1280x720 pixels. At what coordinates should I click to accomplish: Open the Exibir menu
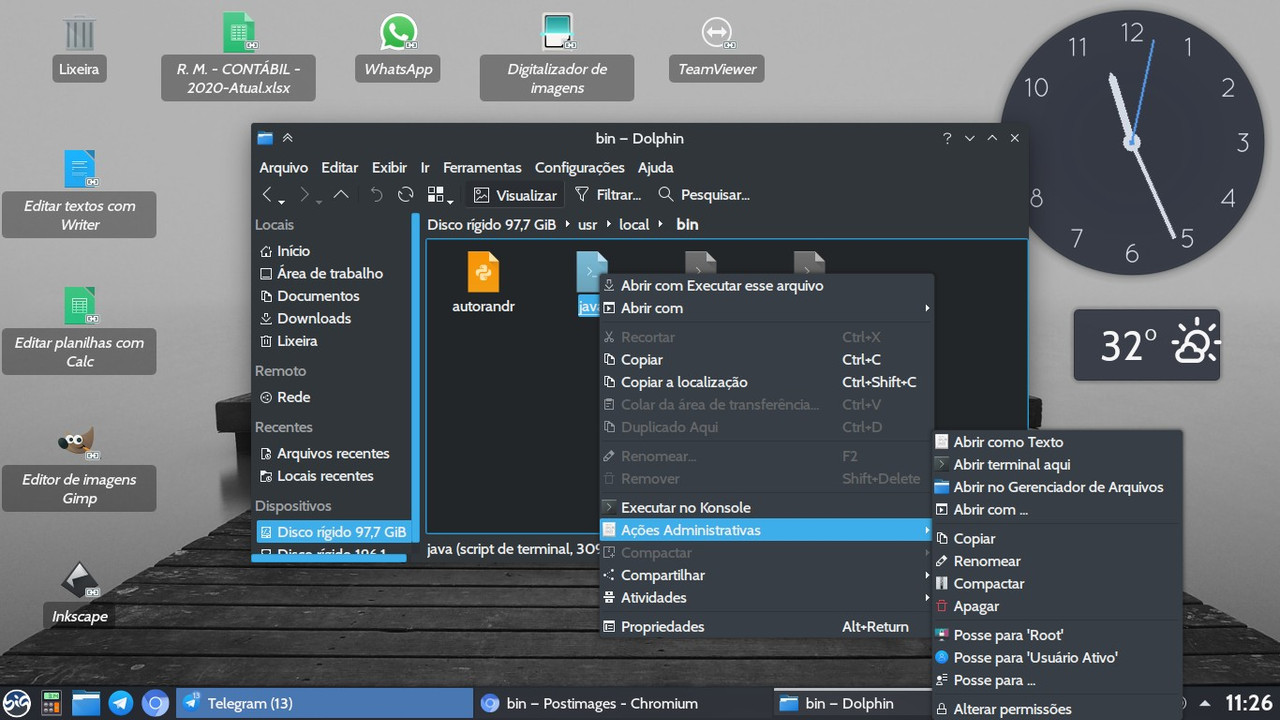pyautogui.click(x=389, y=167)
